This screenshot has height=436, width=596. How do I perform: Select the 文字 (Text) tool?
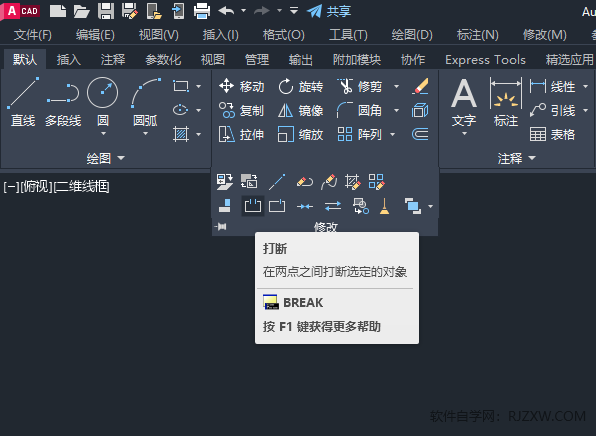click(464, 103)
